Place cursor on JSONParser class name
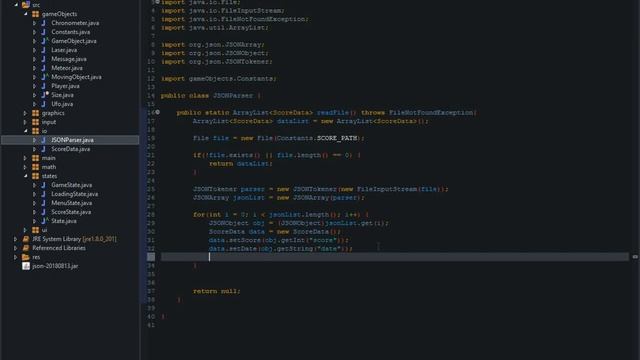 tap(233, 96)
